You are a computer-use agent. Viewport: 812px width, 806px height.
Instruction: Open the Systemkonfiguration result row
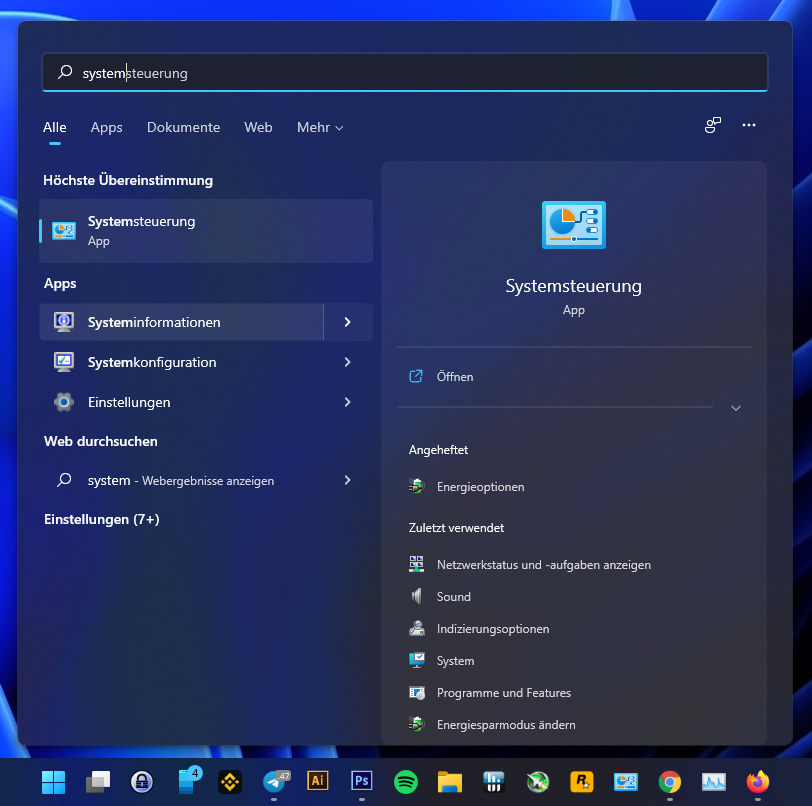[206, 362]
